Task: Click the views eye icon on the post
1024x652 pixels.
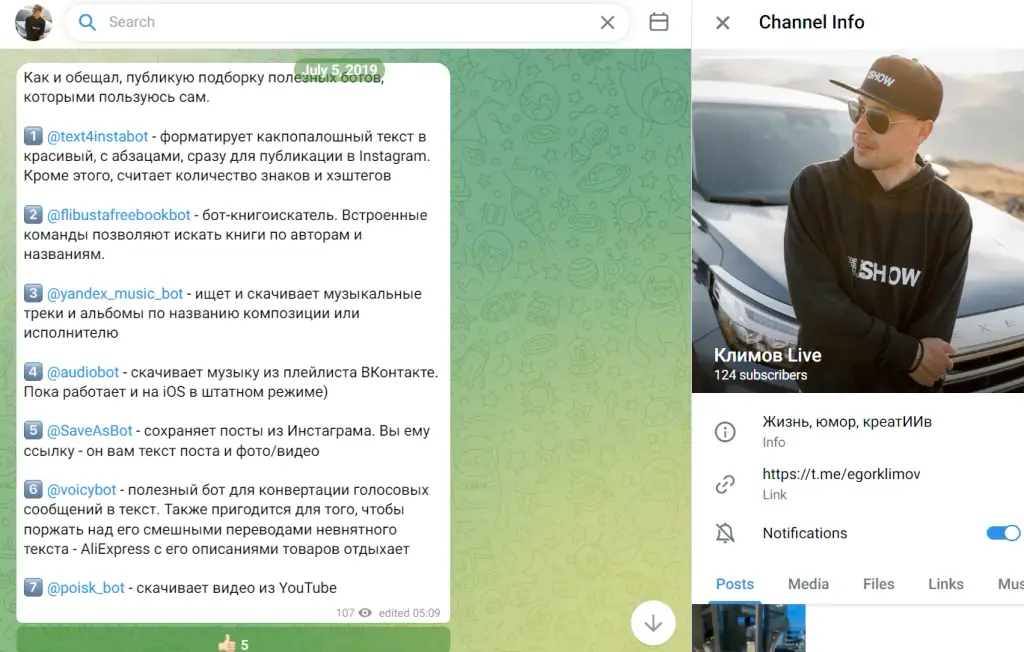Action: tap(365, 613)
